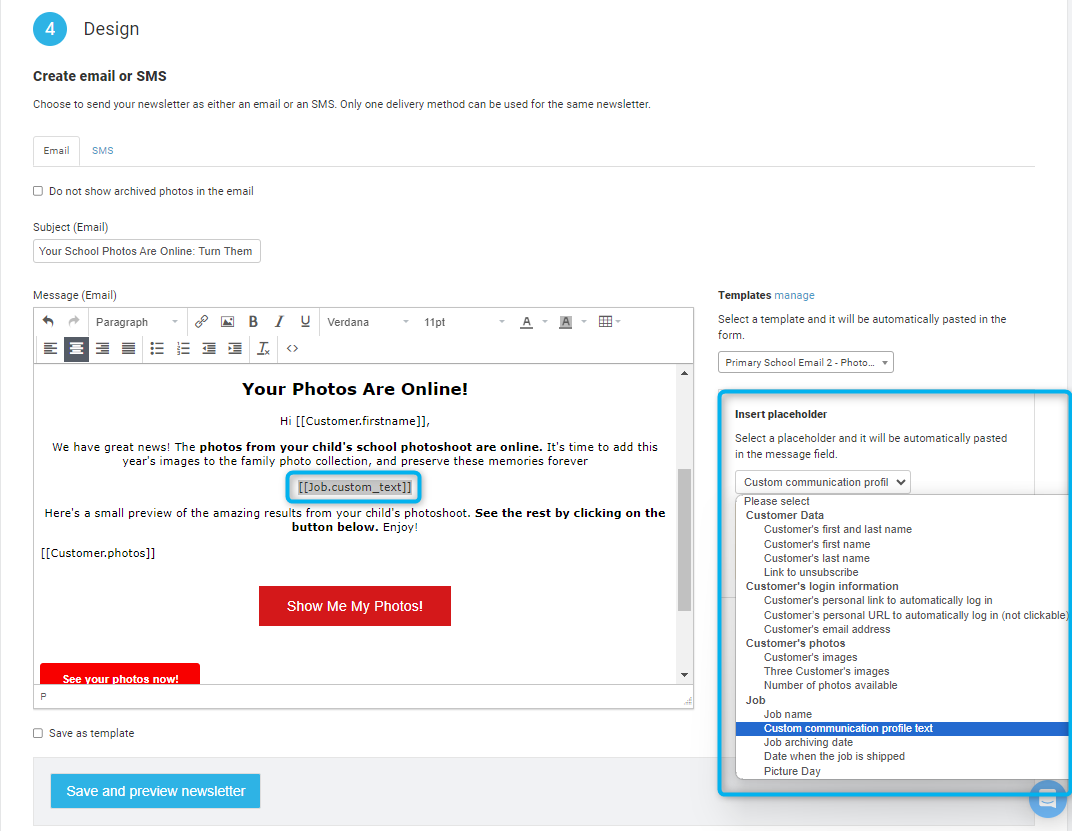Switch to the Email tab
The height and width of the screenshot is (831, 1072).
point(56,150)
